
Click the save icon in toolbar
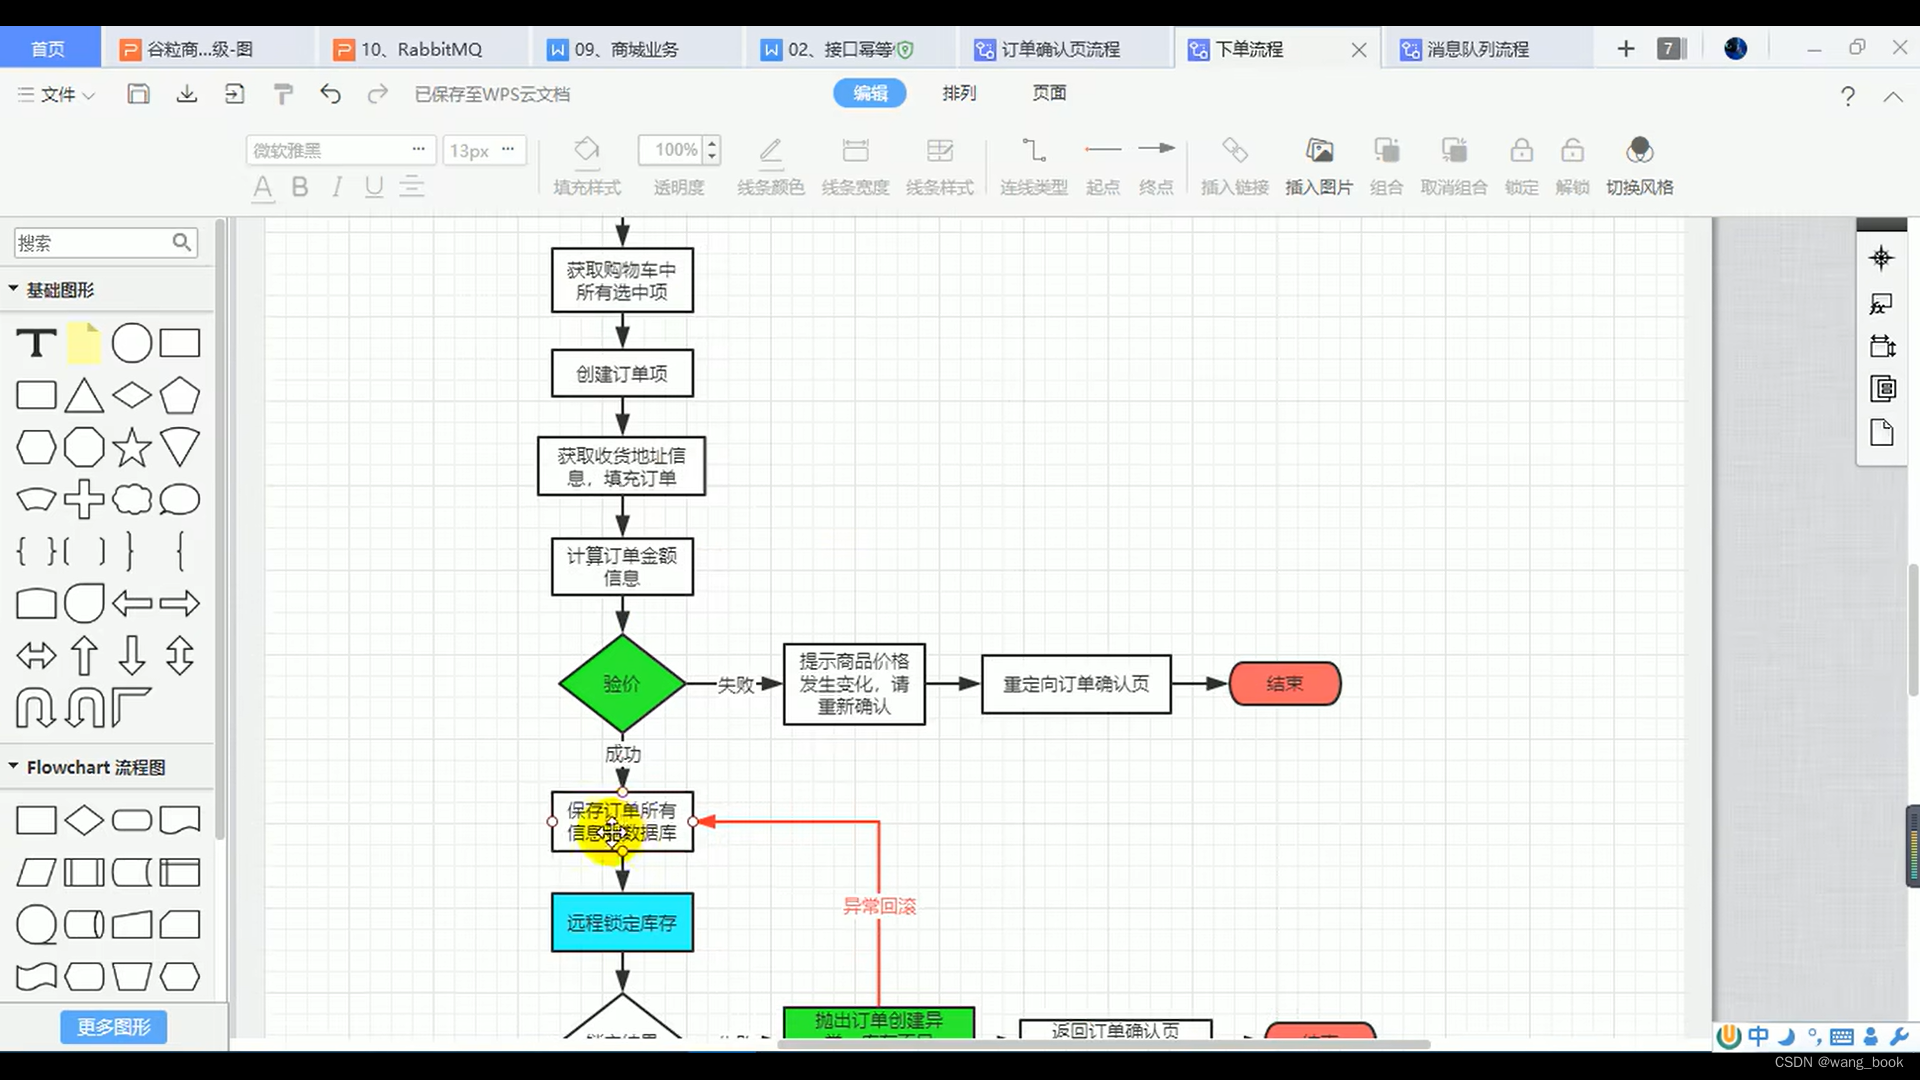(139, 94)
